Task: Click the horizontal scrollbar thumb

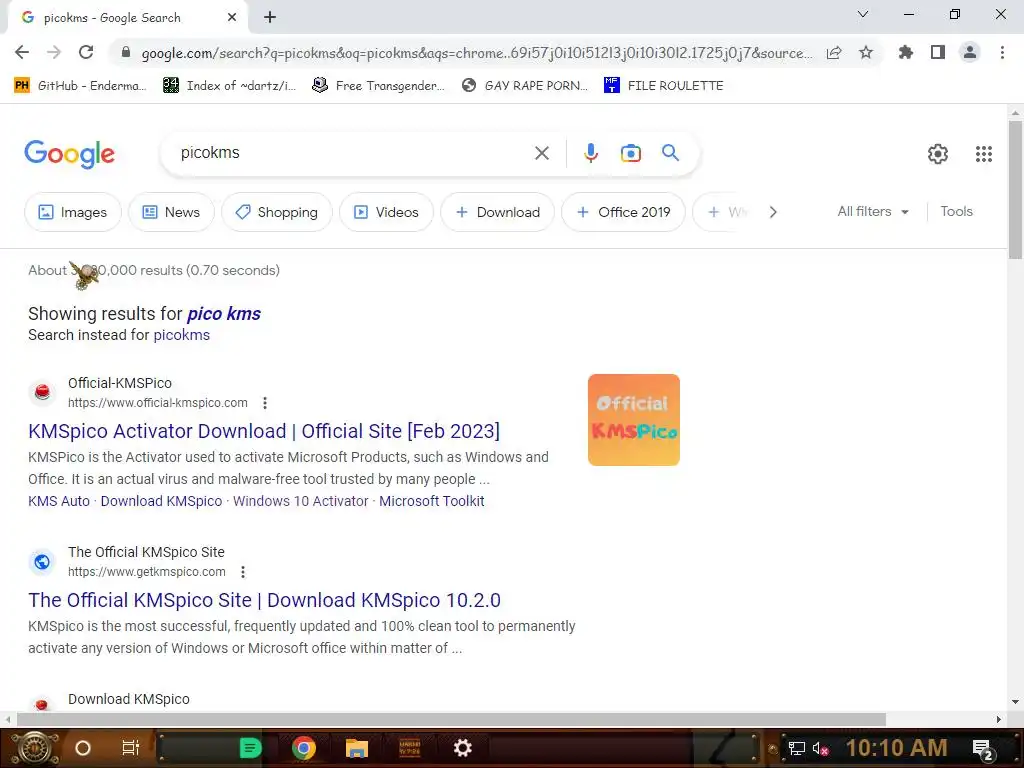Action: [451, 720]
